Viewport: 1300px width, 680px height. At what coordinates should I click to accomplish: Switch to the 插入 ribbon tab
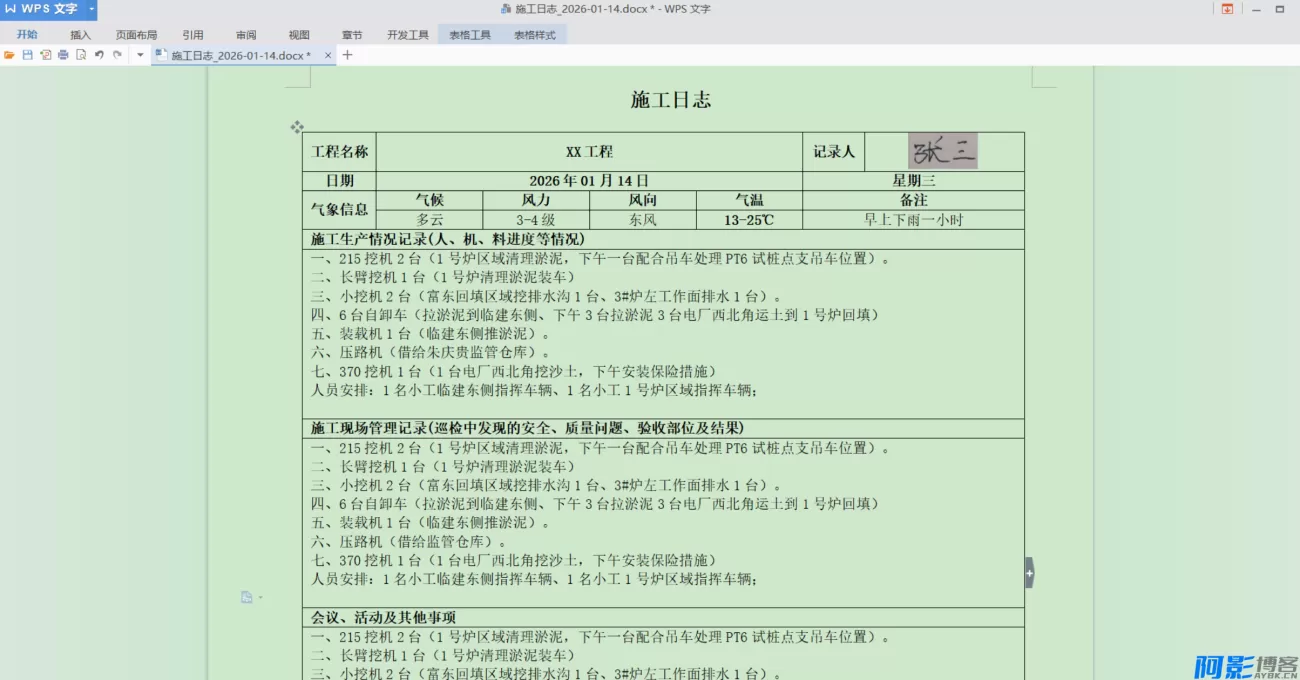point(79,33)
